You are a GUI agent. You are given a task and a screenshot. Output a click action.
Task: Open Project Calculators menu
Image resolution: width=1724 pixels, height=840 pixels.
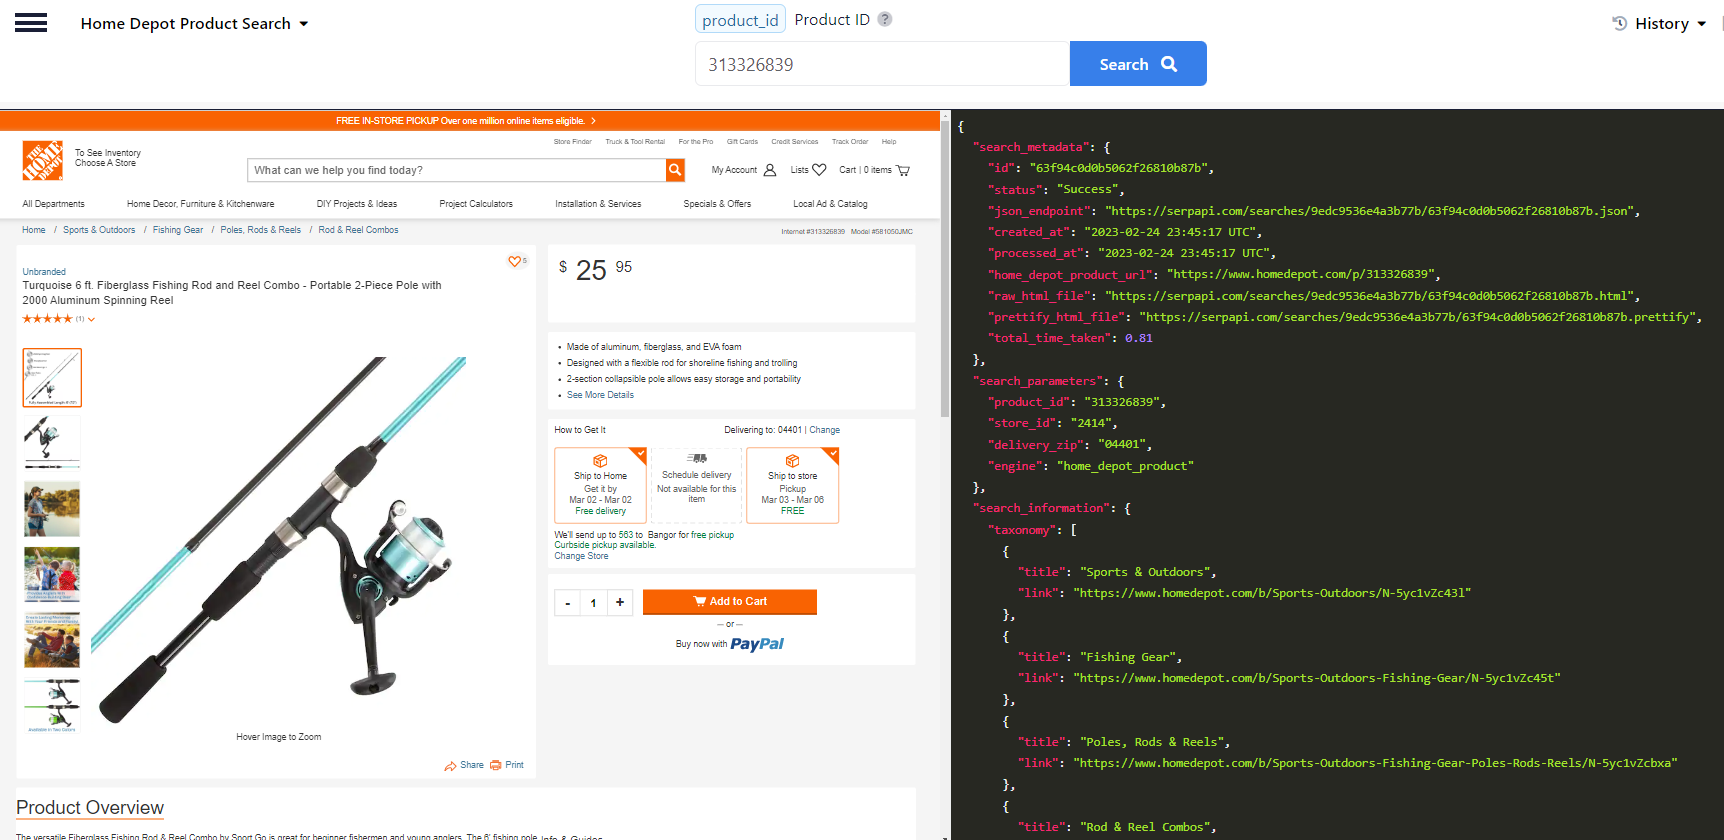[476, 204]
